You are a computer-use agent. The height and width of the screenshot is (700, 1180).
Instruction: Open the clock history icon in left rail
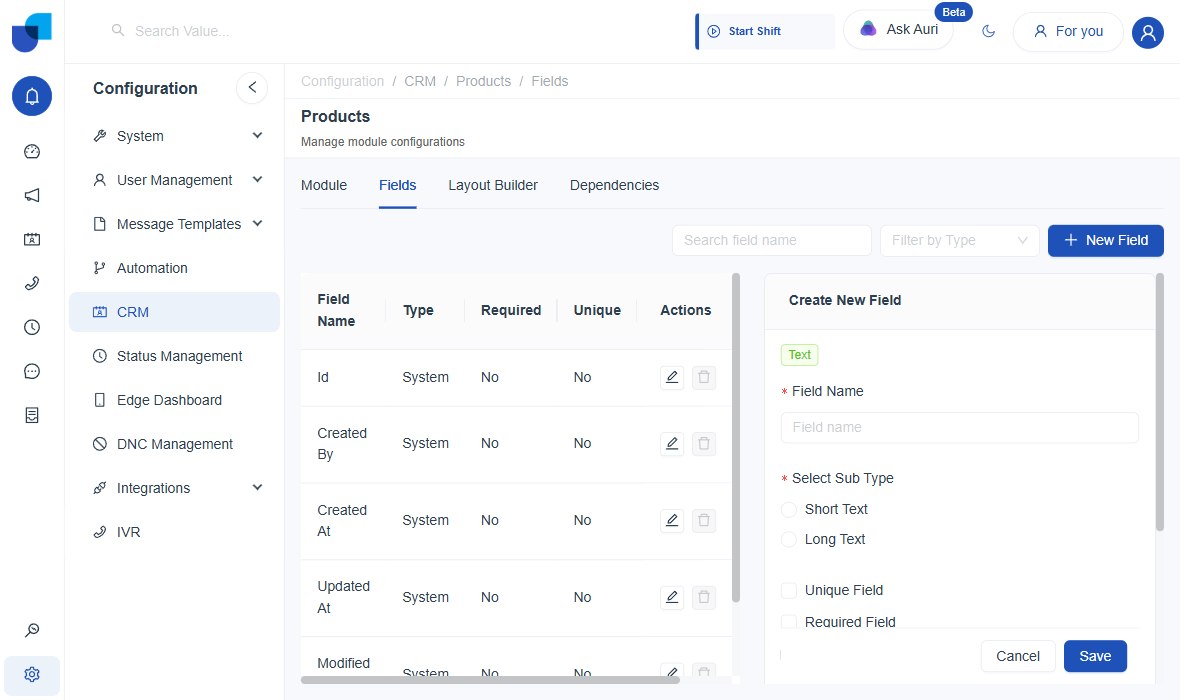click(x=32, y=327)
